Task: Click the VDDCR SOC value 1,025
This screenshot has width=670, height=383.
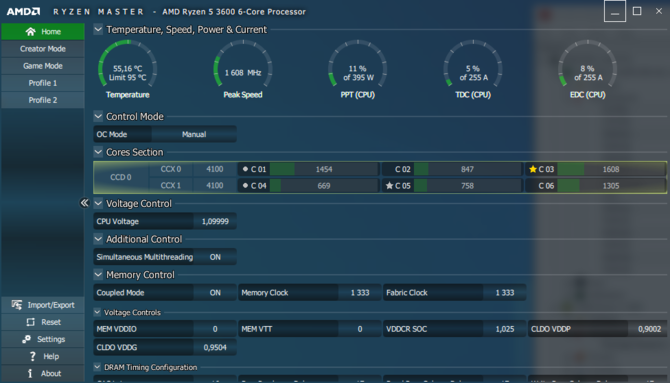Action: [x=505, y=329]
